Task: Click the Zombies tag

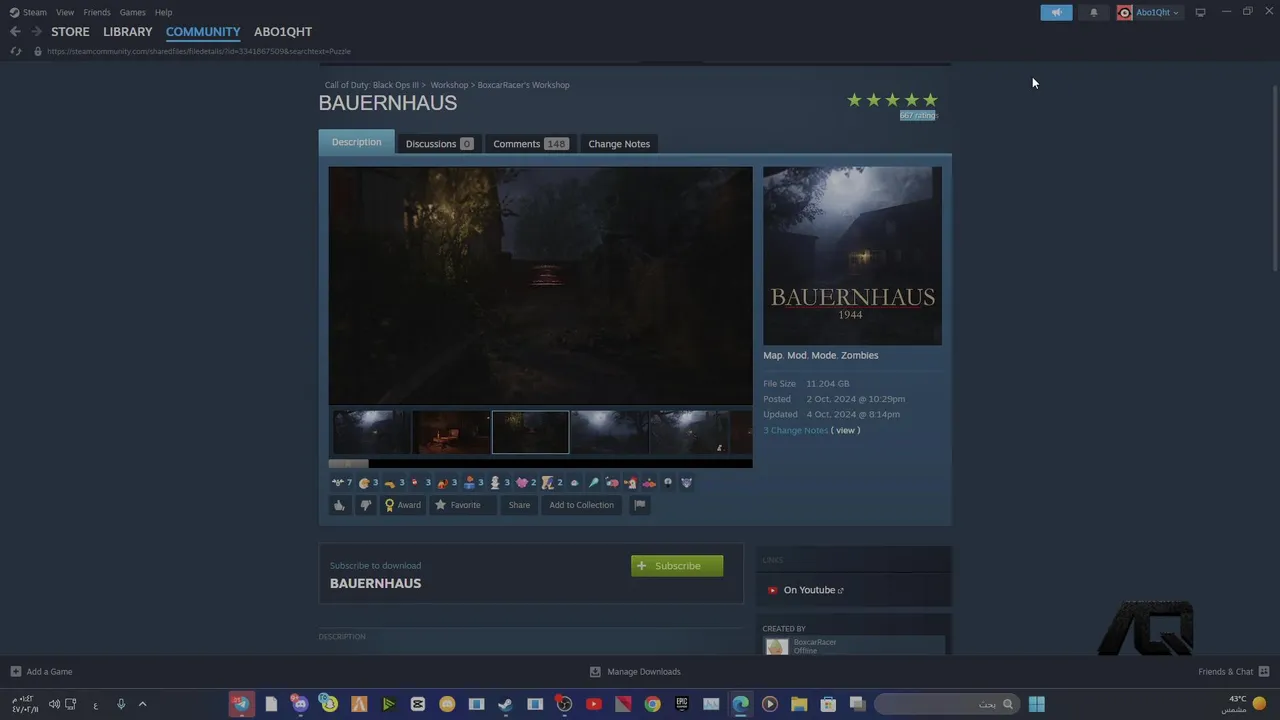Action: pos(859,355)
